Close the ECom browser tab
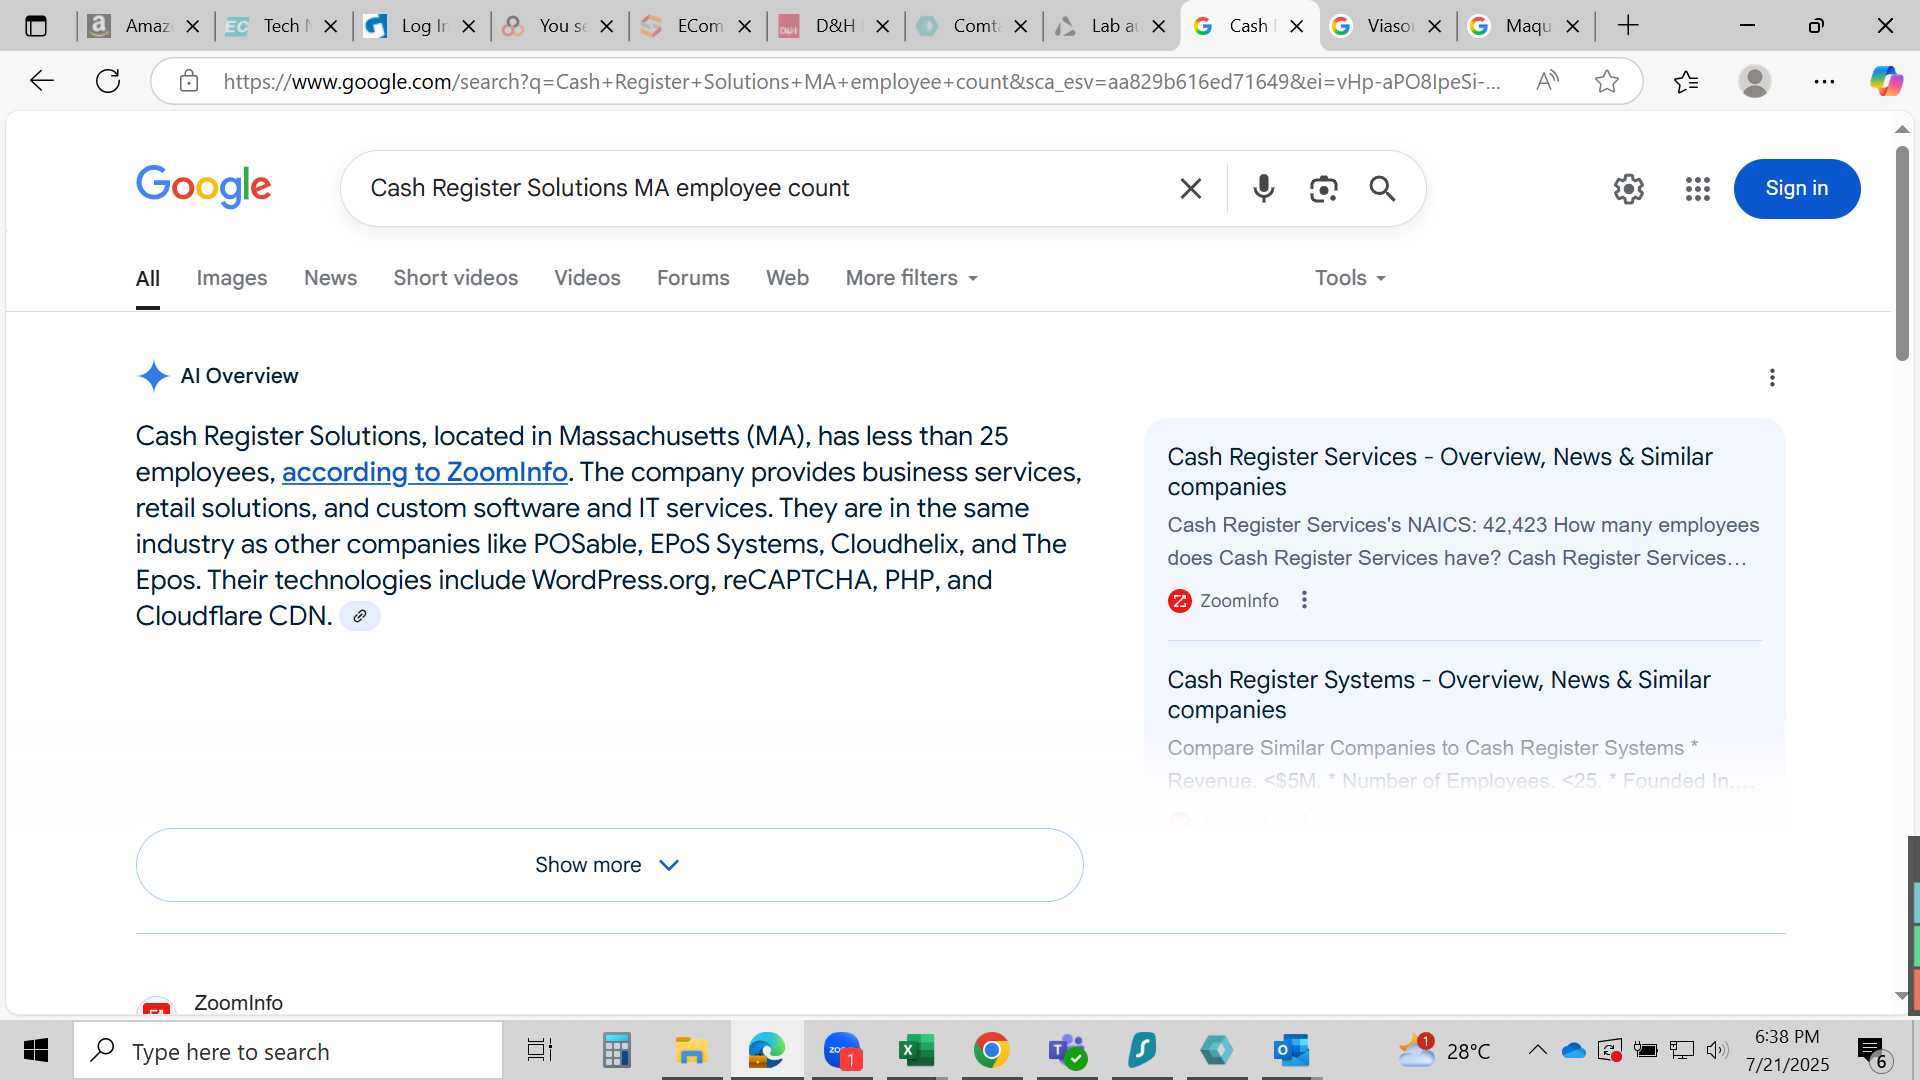This screenshot has width=1920, height=1080. tap(744, 27)
